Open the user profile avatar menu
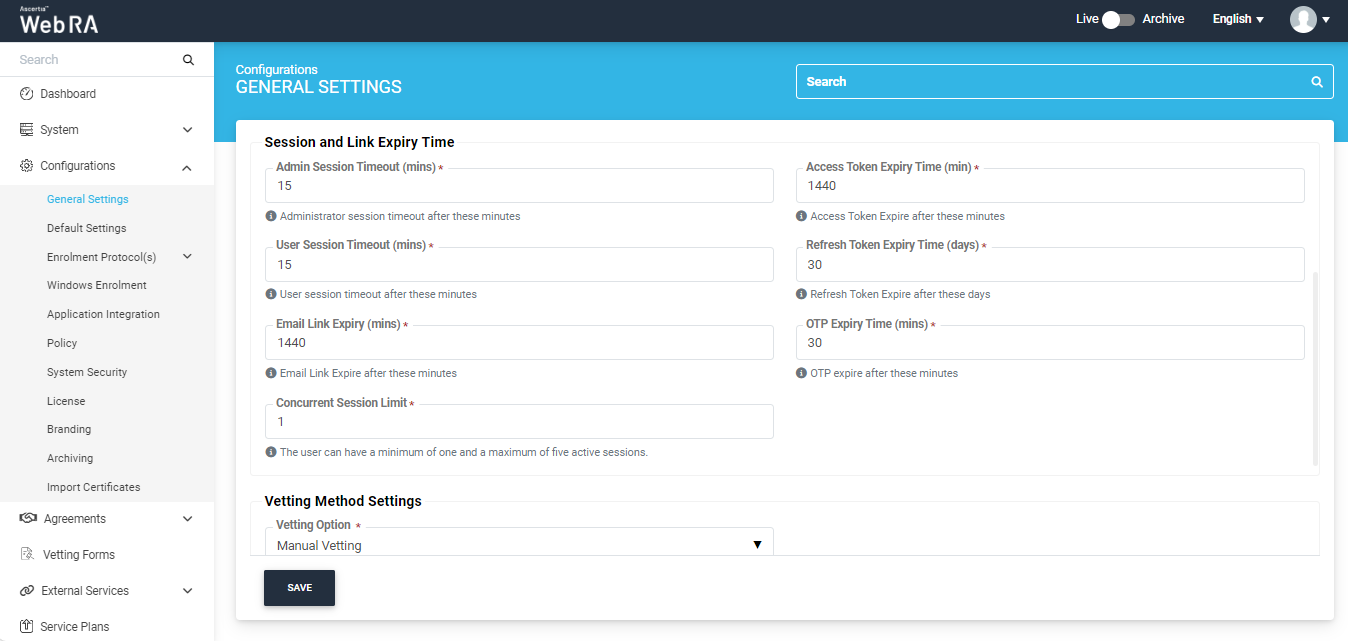Screen dimensions: 1348x641 point(1309,19)
